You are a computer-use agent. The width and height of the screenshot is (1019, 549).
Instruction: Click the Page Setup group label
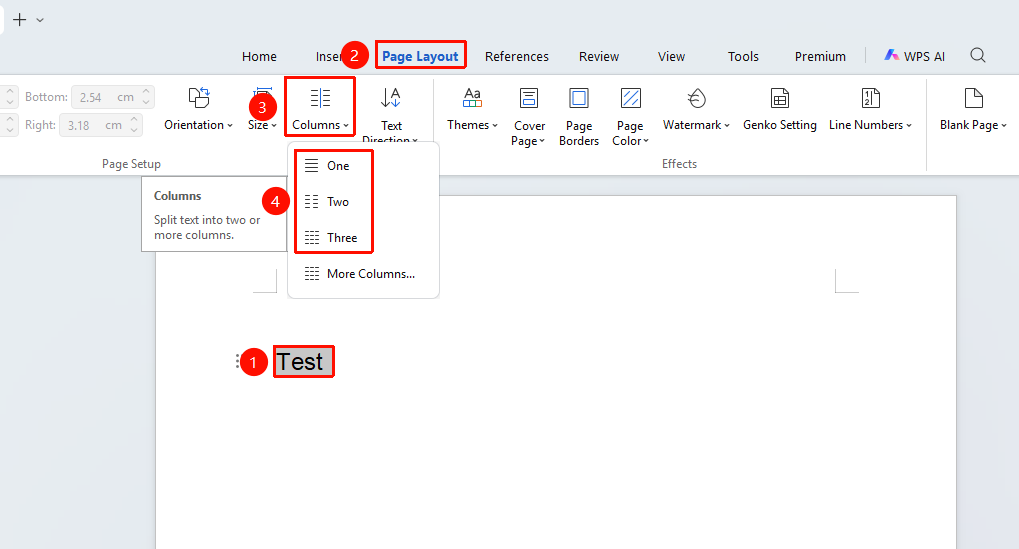[131, 164]
